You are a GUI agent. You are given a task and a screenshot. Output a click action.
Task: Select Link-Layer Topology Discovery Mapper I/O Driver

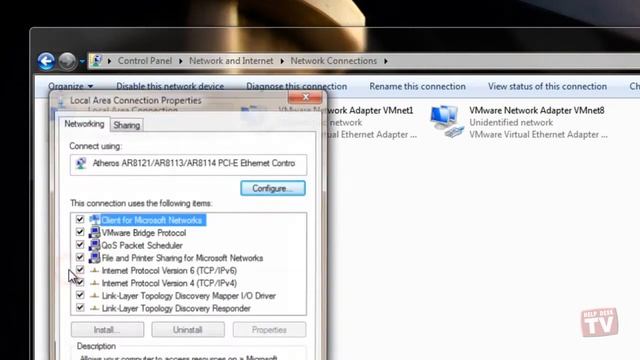point(189,296)
